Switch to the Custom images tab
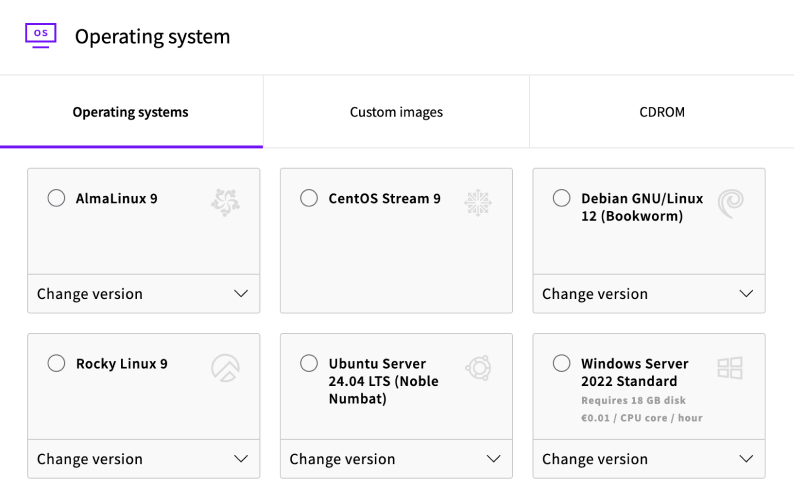This screenshot has width=794, height=498. (396, 112)
